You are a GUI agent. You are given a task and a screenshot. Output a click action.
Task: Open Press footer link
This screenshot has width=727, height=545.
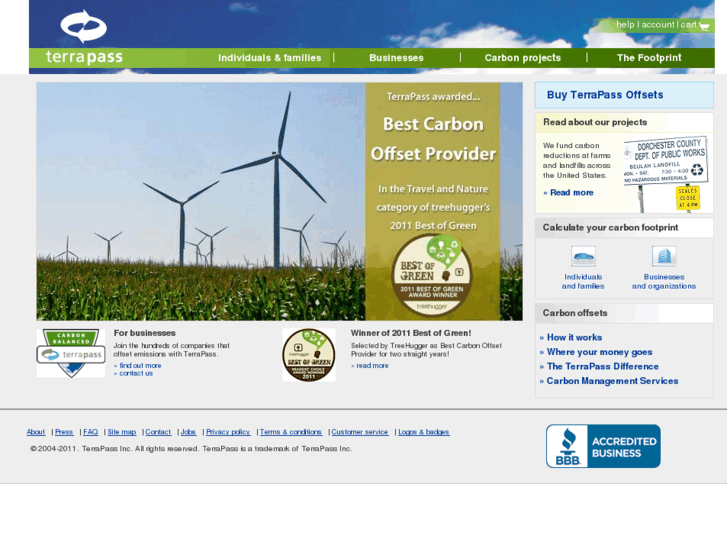64,432
